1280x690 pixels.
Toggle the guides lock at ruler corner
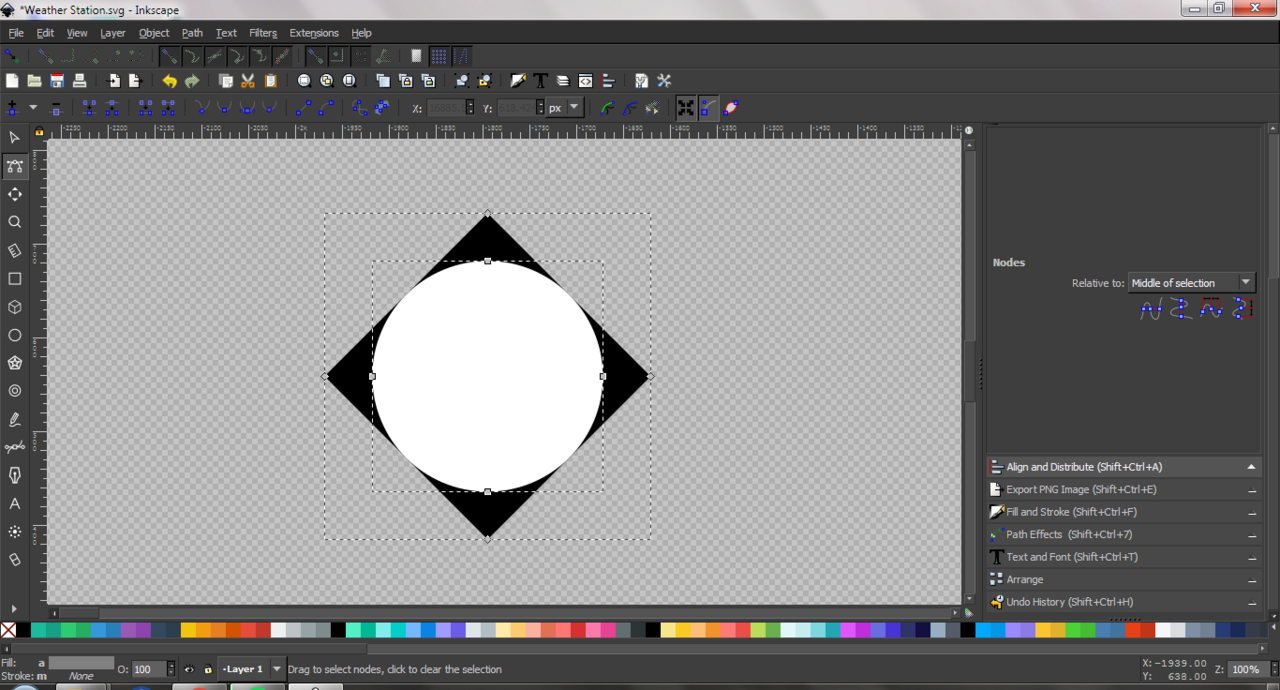[x=39, y=131]
